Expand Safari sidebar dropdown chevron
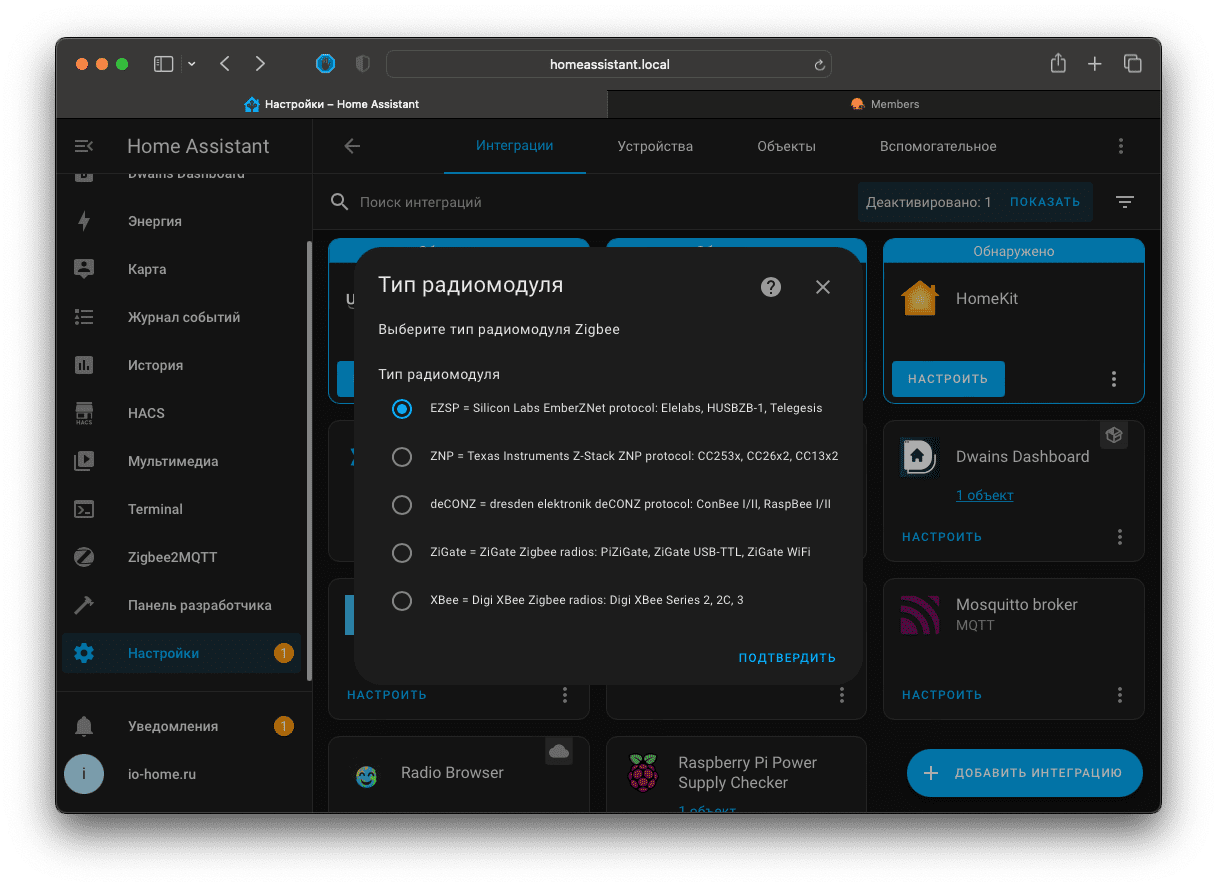1217x887 pixels. [x=192, y=64]
